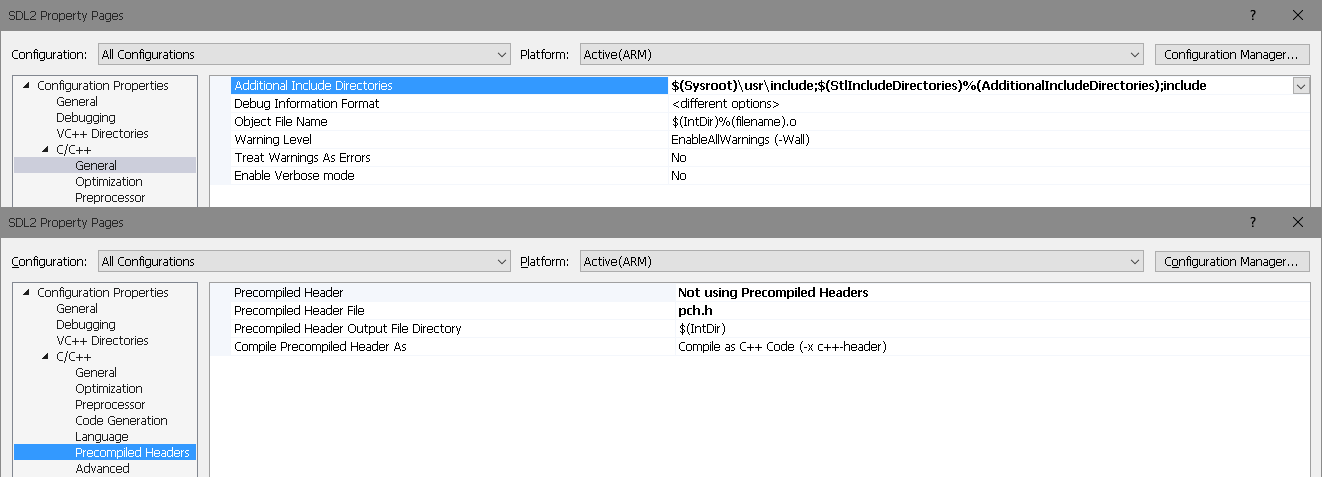This screenshot has height=477, width=1322.
Task: Collapse the C/C++ node in top tree
Action: (45, 150)
